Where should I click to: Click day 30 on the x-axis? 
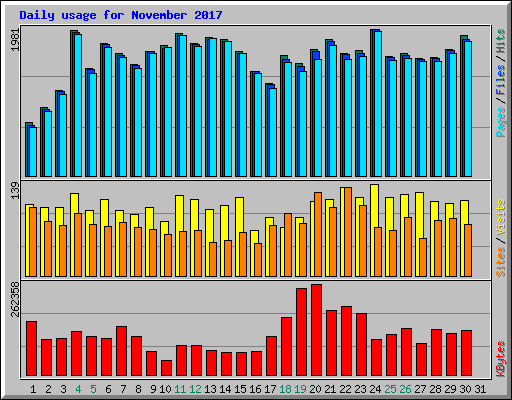click(465, 389)
